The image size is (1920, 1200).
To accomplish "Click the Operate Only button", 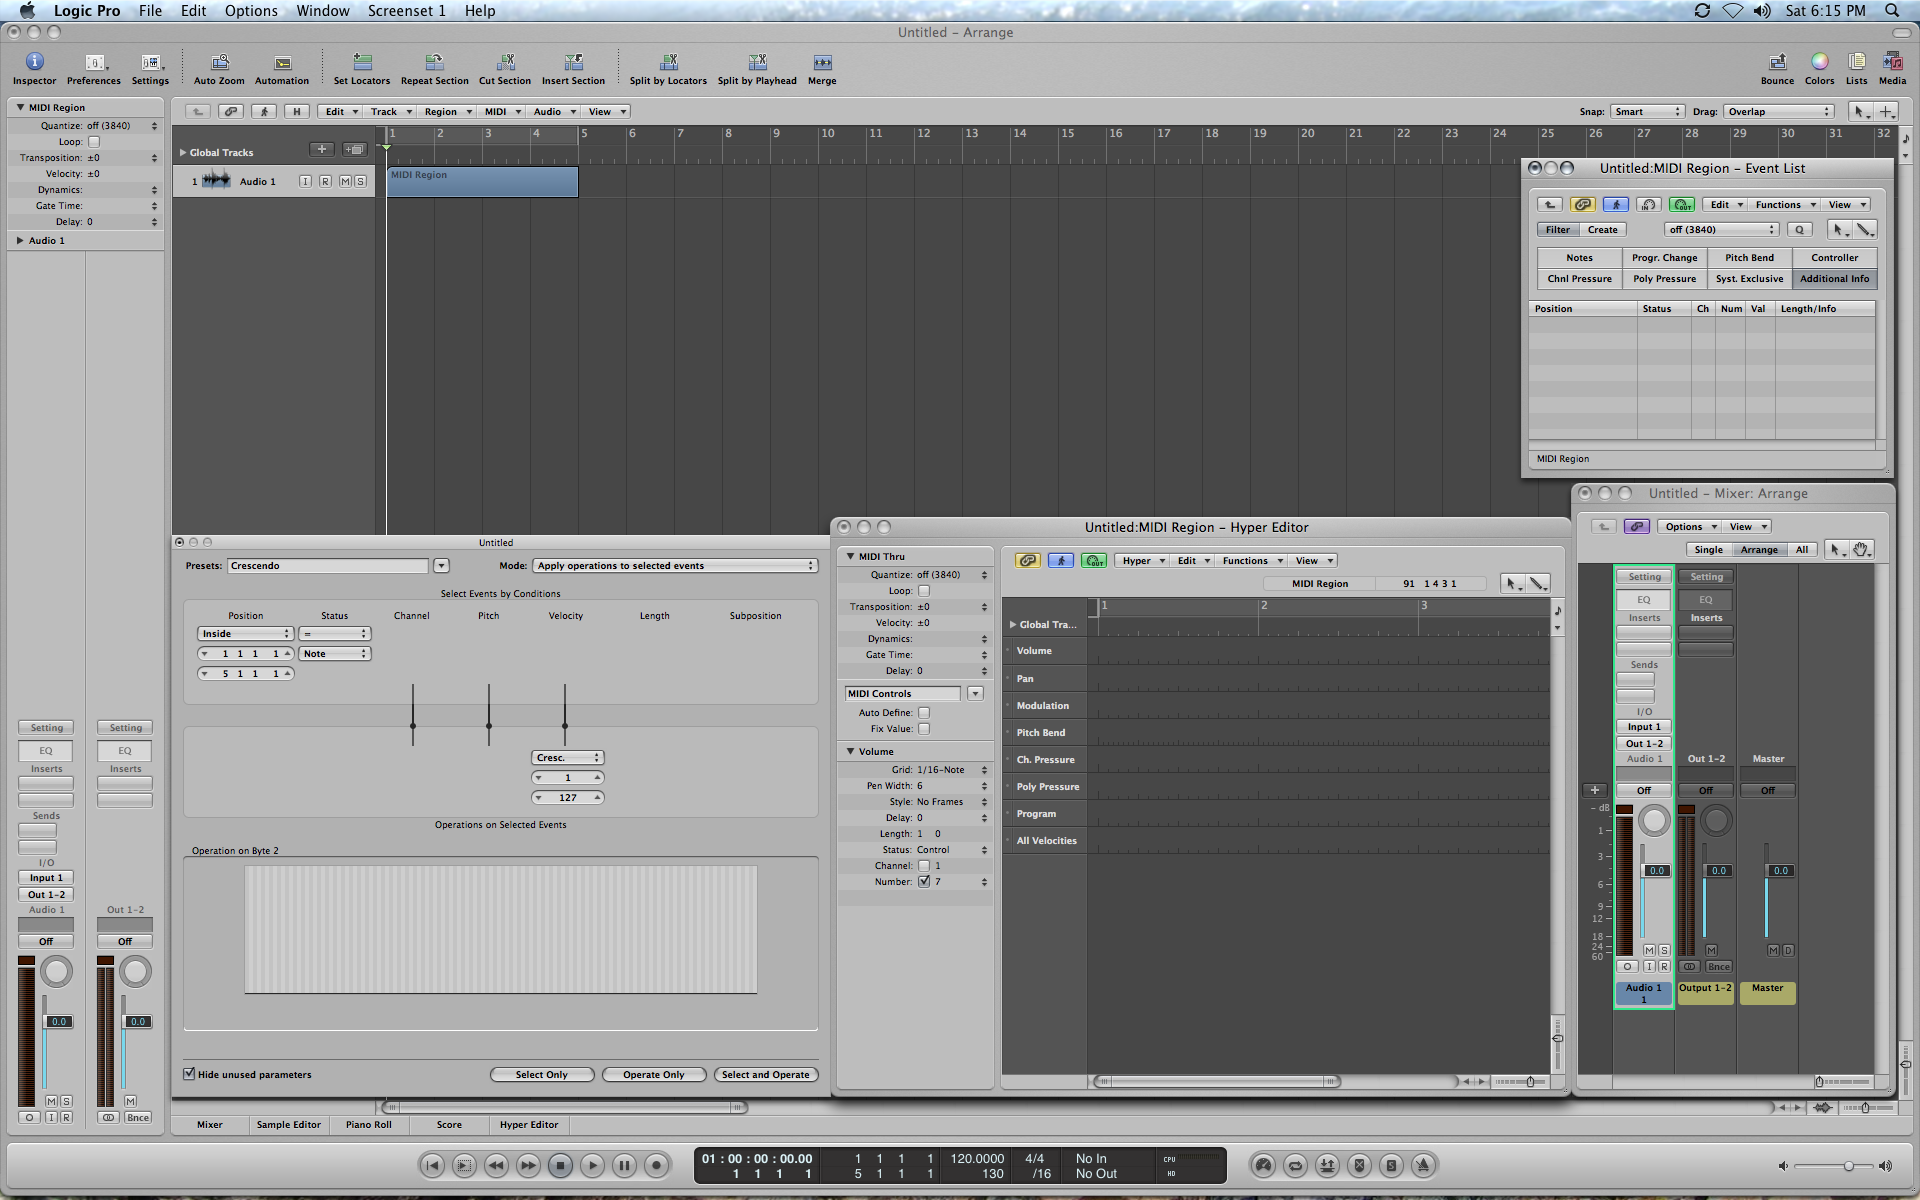I will click(x=654, y=1075).
